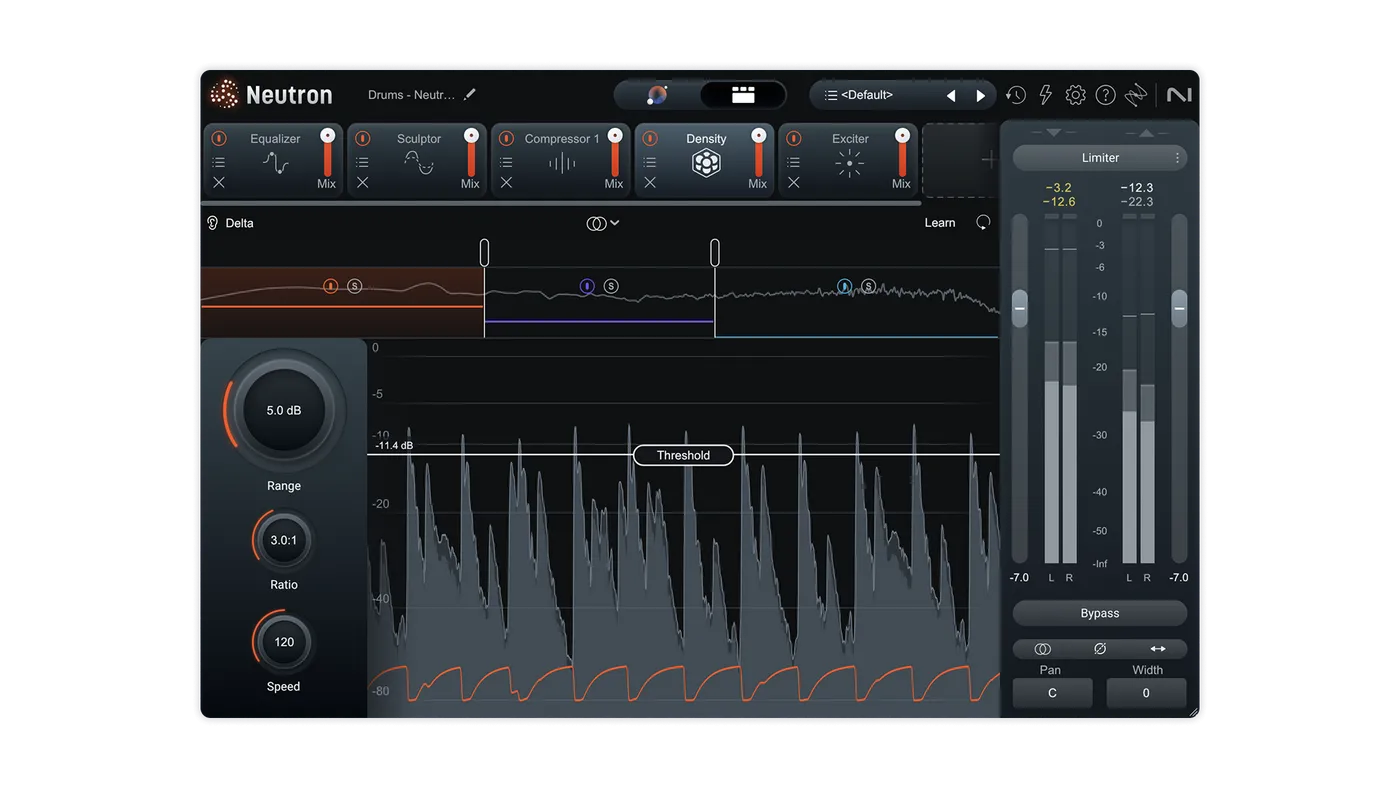Toggle Density module power
Image resolution: width=1400 pixels, height=788 pixels.
tap(650, 139)
